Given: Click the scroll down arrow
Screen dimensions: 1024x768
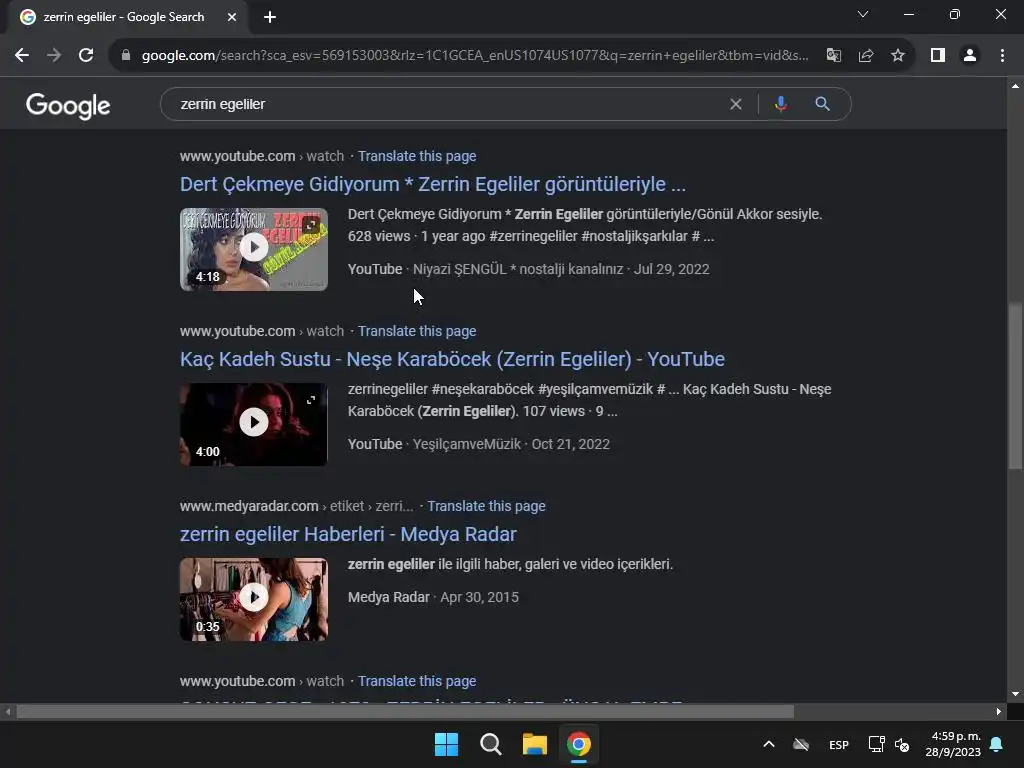Looking at the screenshot, I should pyautogui.click(x=1015, y=694).
